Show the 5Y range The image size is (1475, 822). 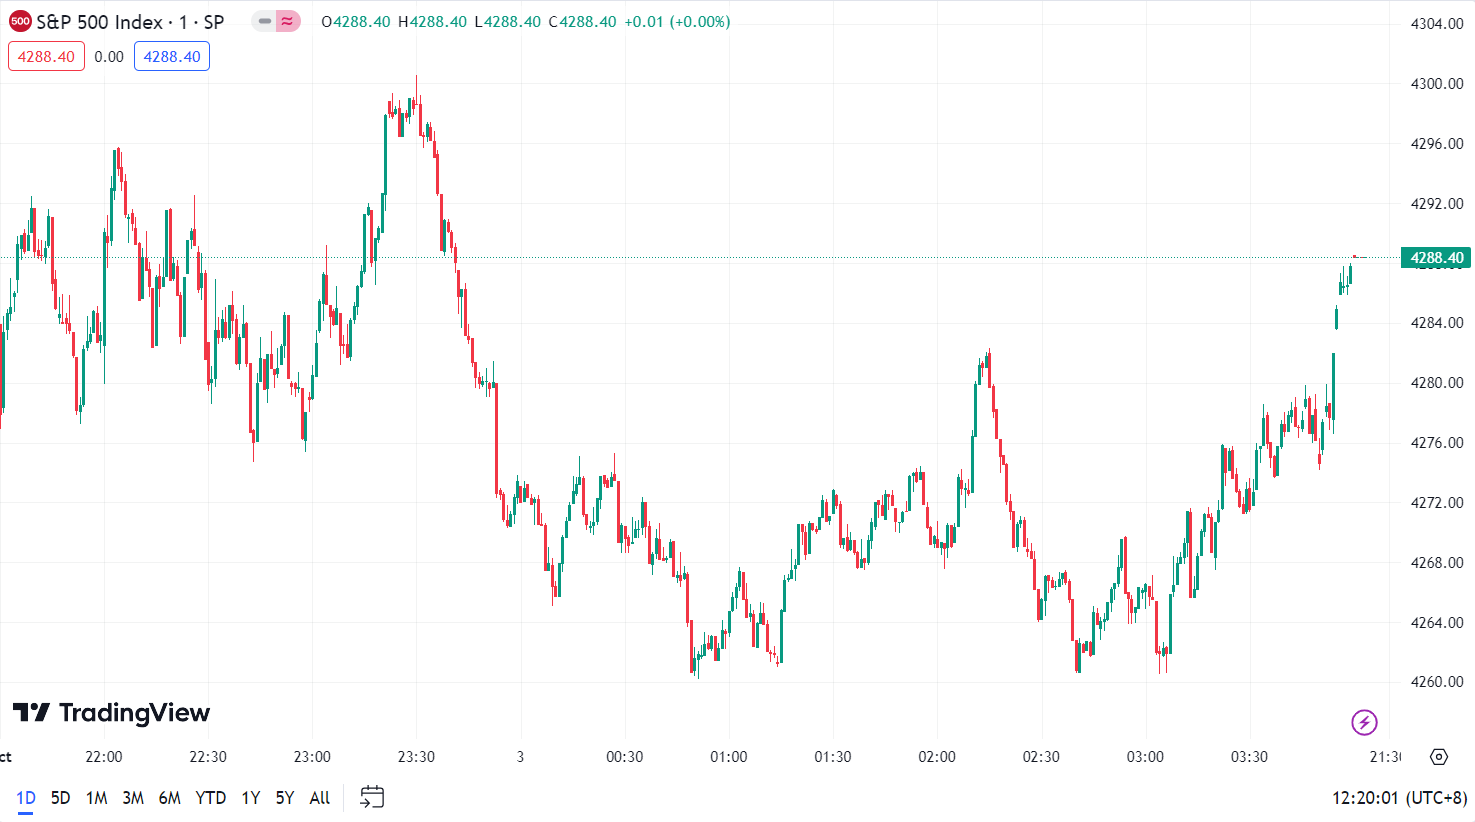pyautogui.click(x=285, y=798)
